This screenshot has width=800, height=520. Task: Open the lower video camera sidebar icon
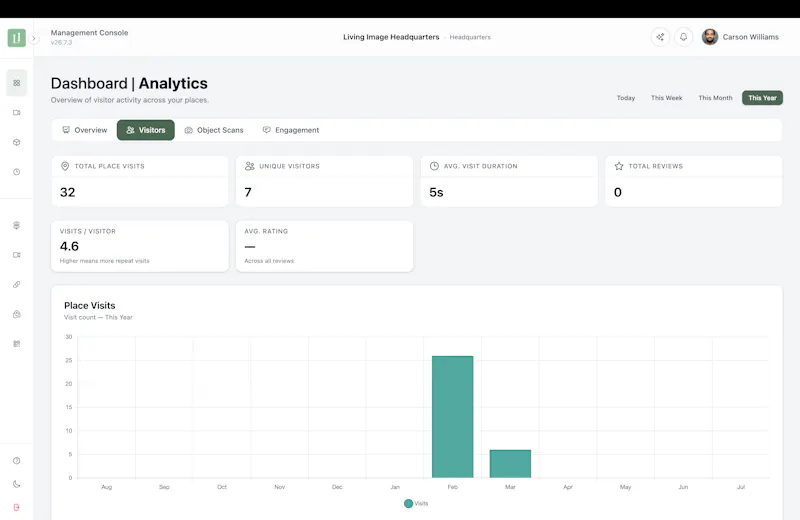click(16, 255)
